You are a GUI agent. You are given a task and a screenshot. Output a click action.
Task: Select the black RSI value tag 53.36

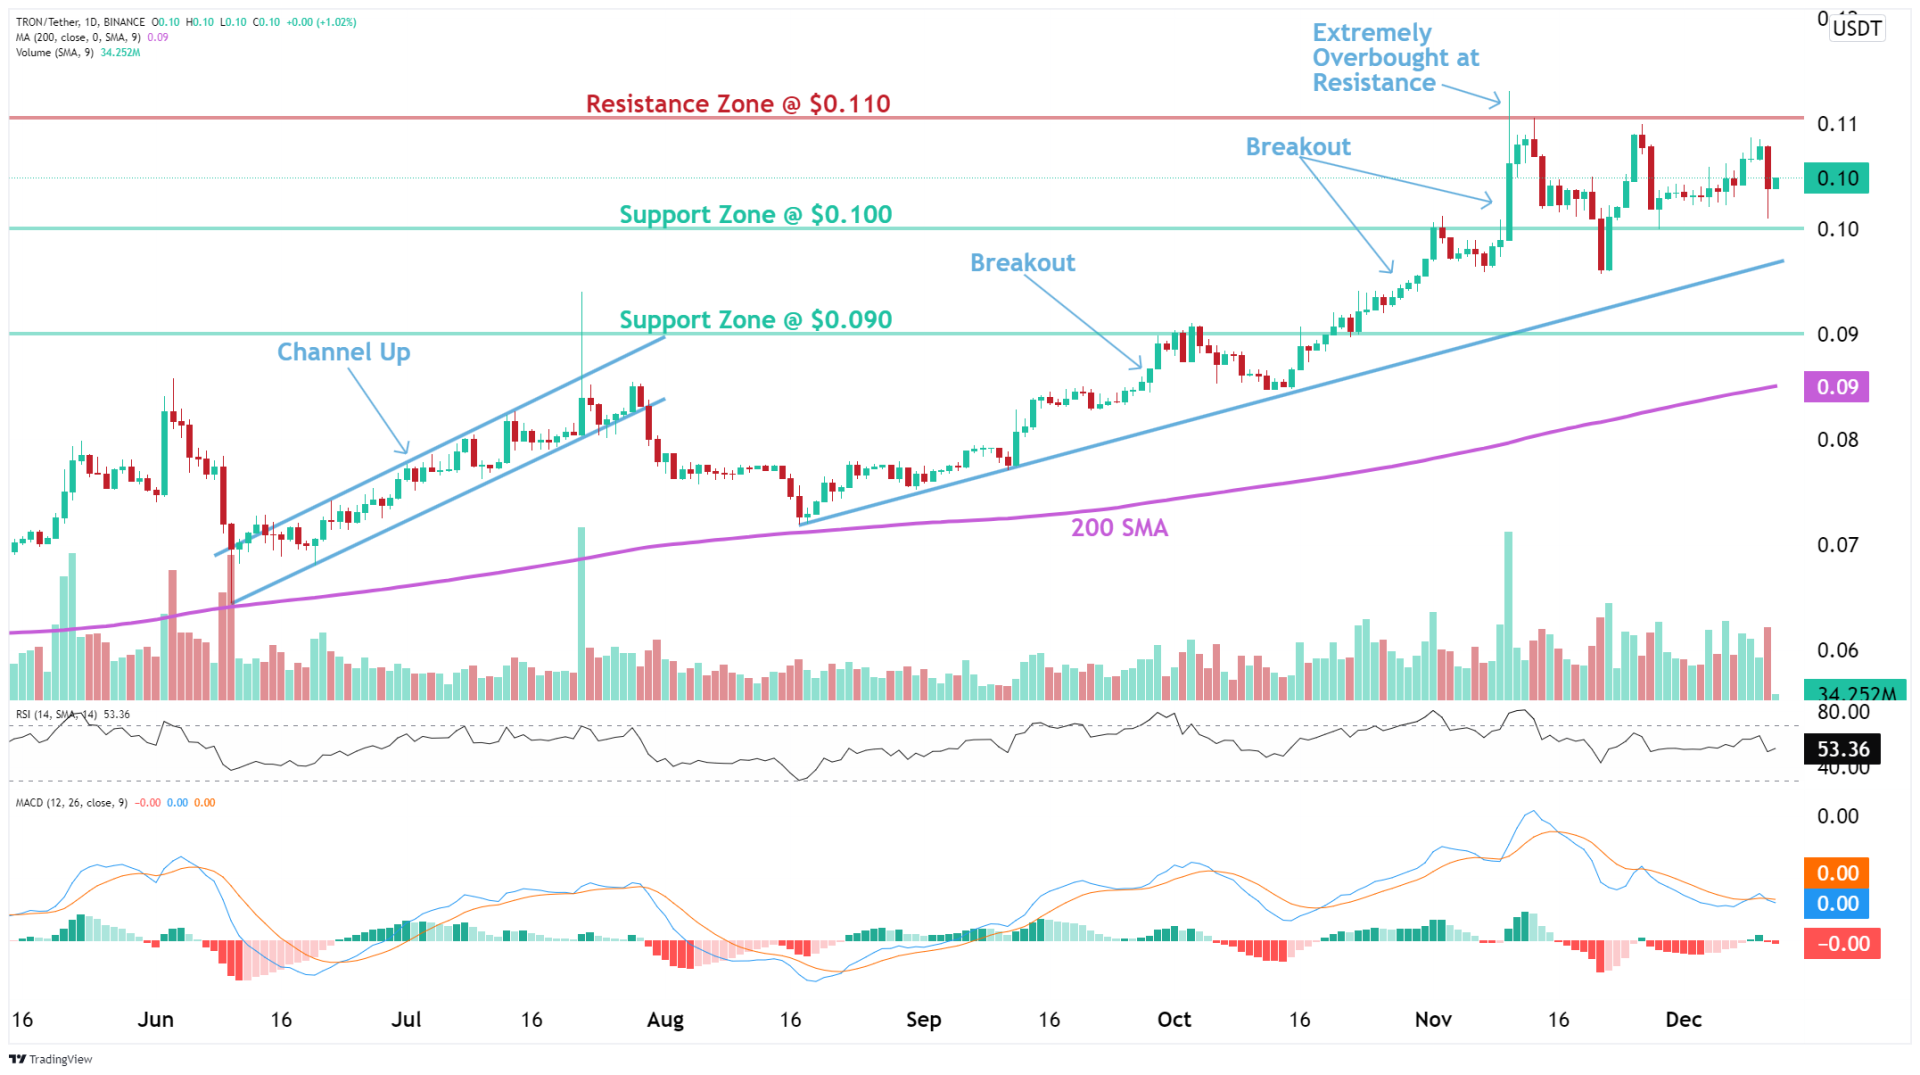tap(1842, 749)
